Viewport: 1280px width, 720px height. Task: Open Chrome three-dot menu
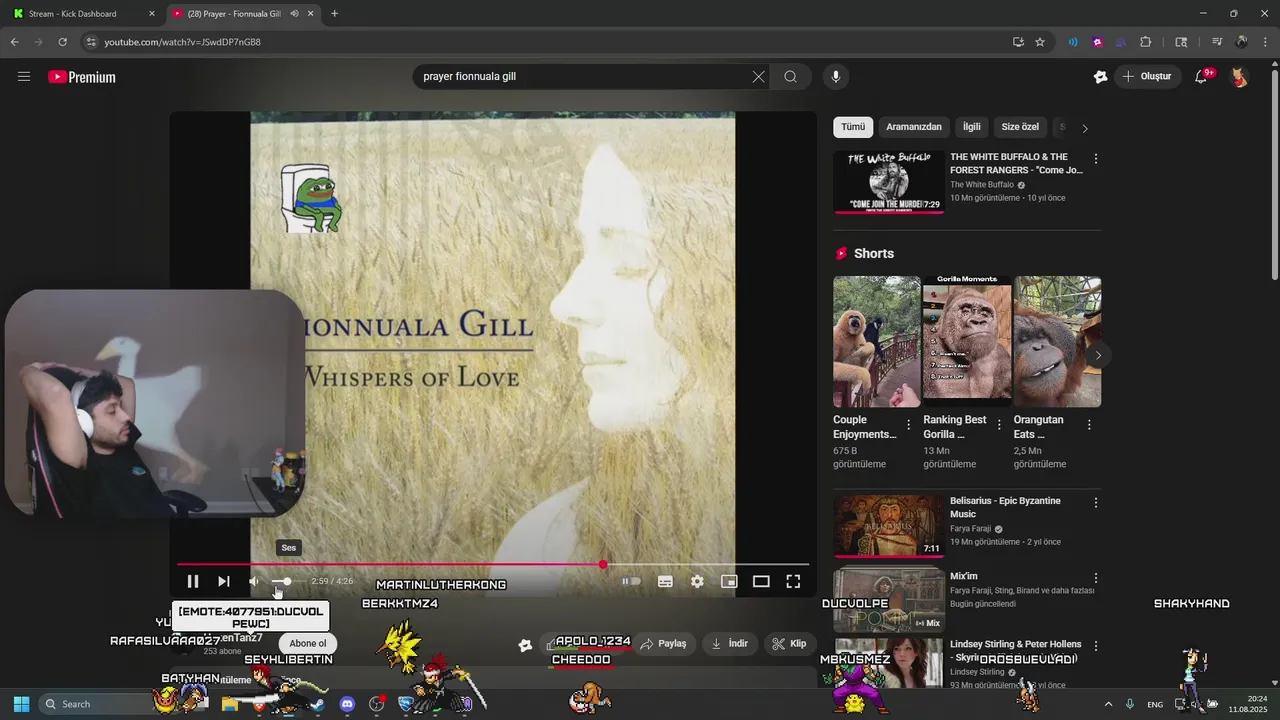[x=1265, y=42]
